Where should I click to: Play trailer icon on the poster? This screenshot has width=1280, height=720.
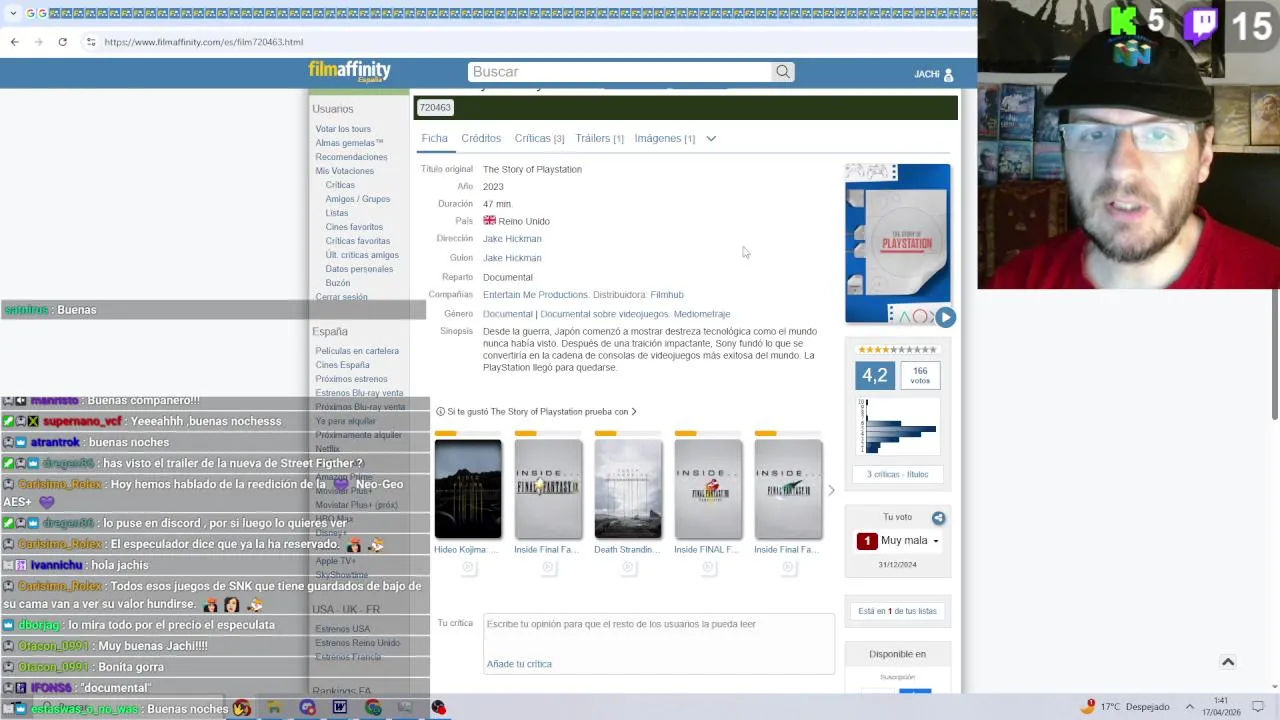[945, 317]
